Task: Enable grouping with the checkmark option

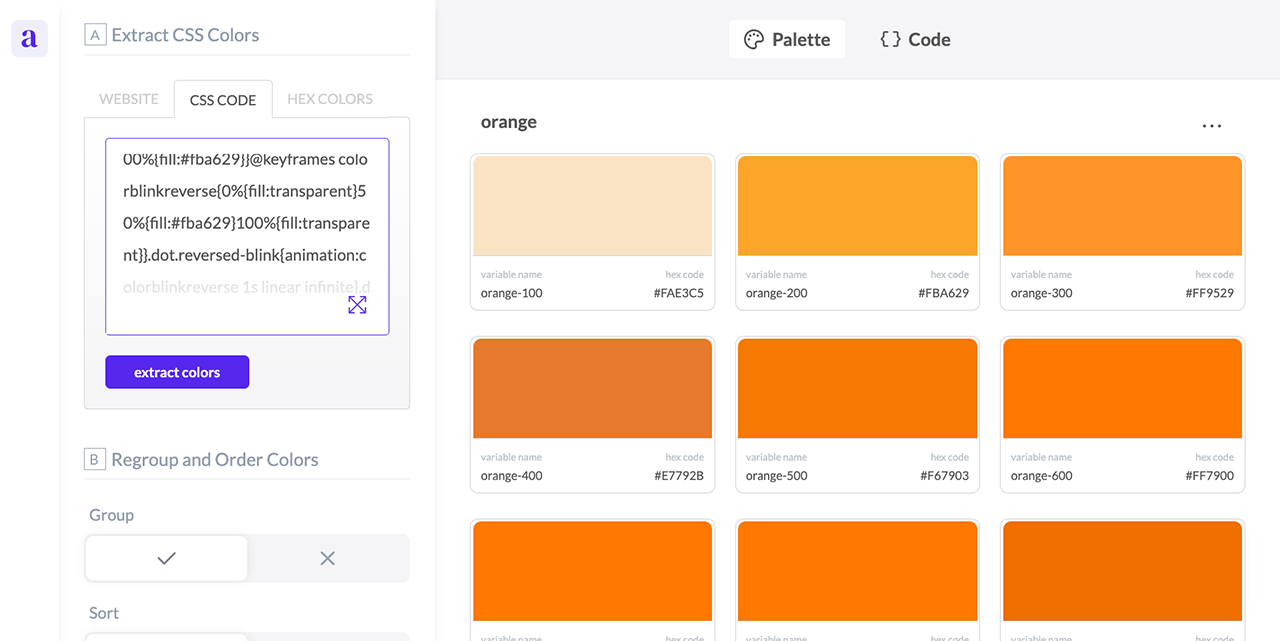Action: pos(166,558)
